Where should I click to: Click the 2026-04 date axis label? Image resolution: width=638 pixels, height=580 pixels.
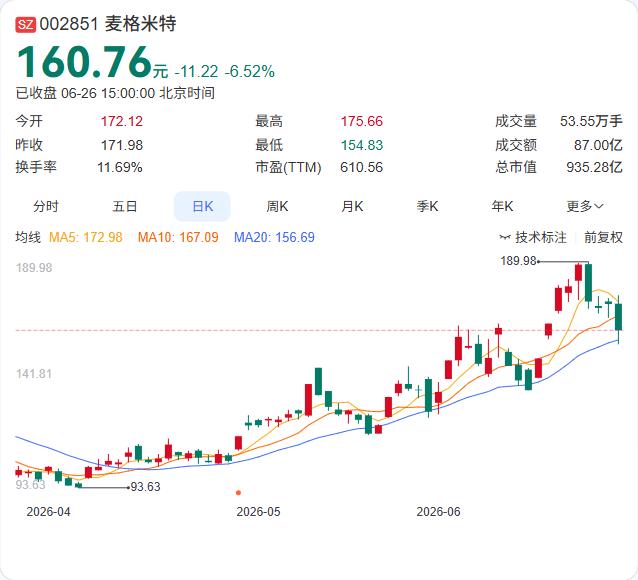tap(48, 512)
